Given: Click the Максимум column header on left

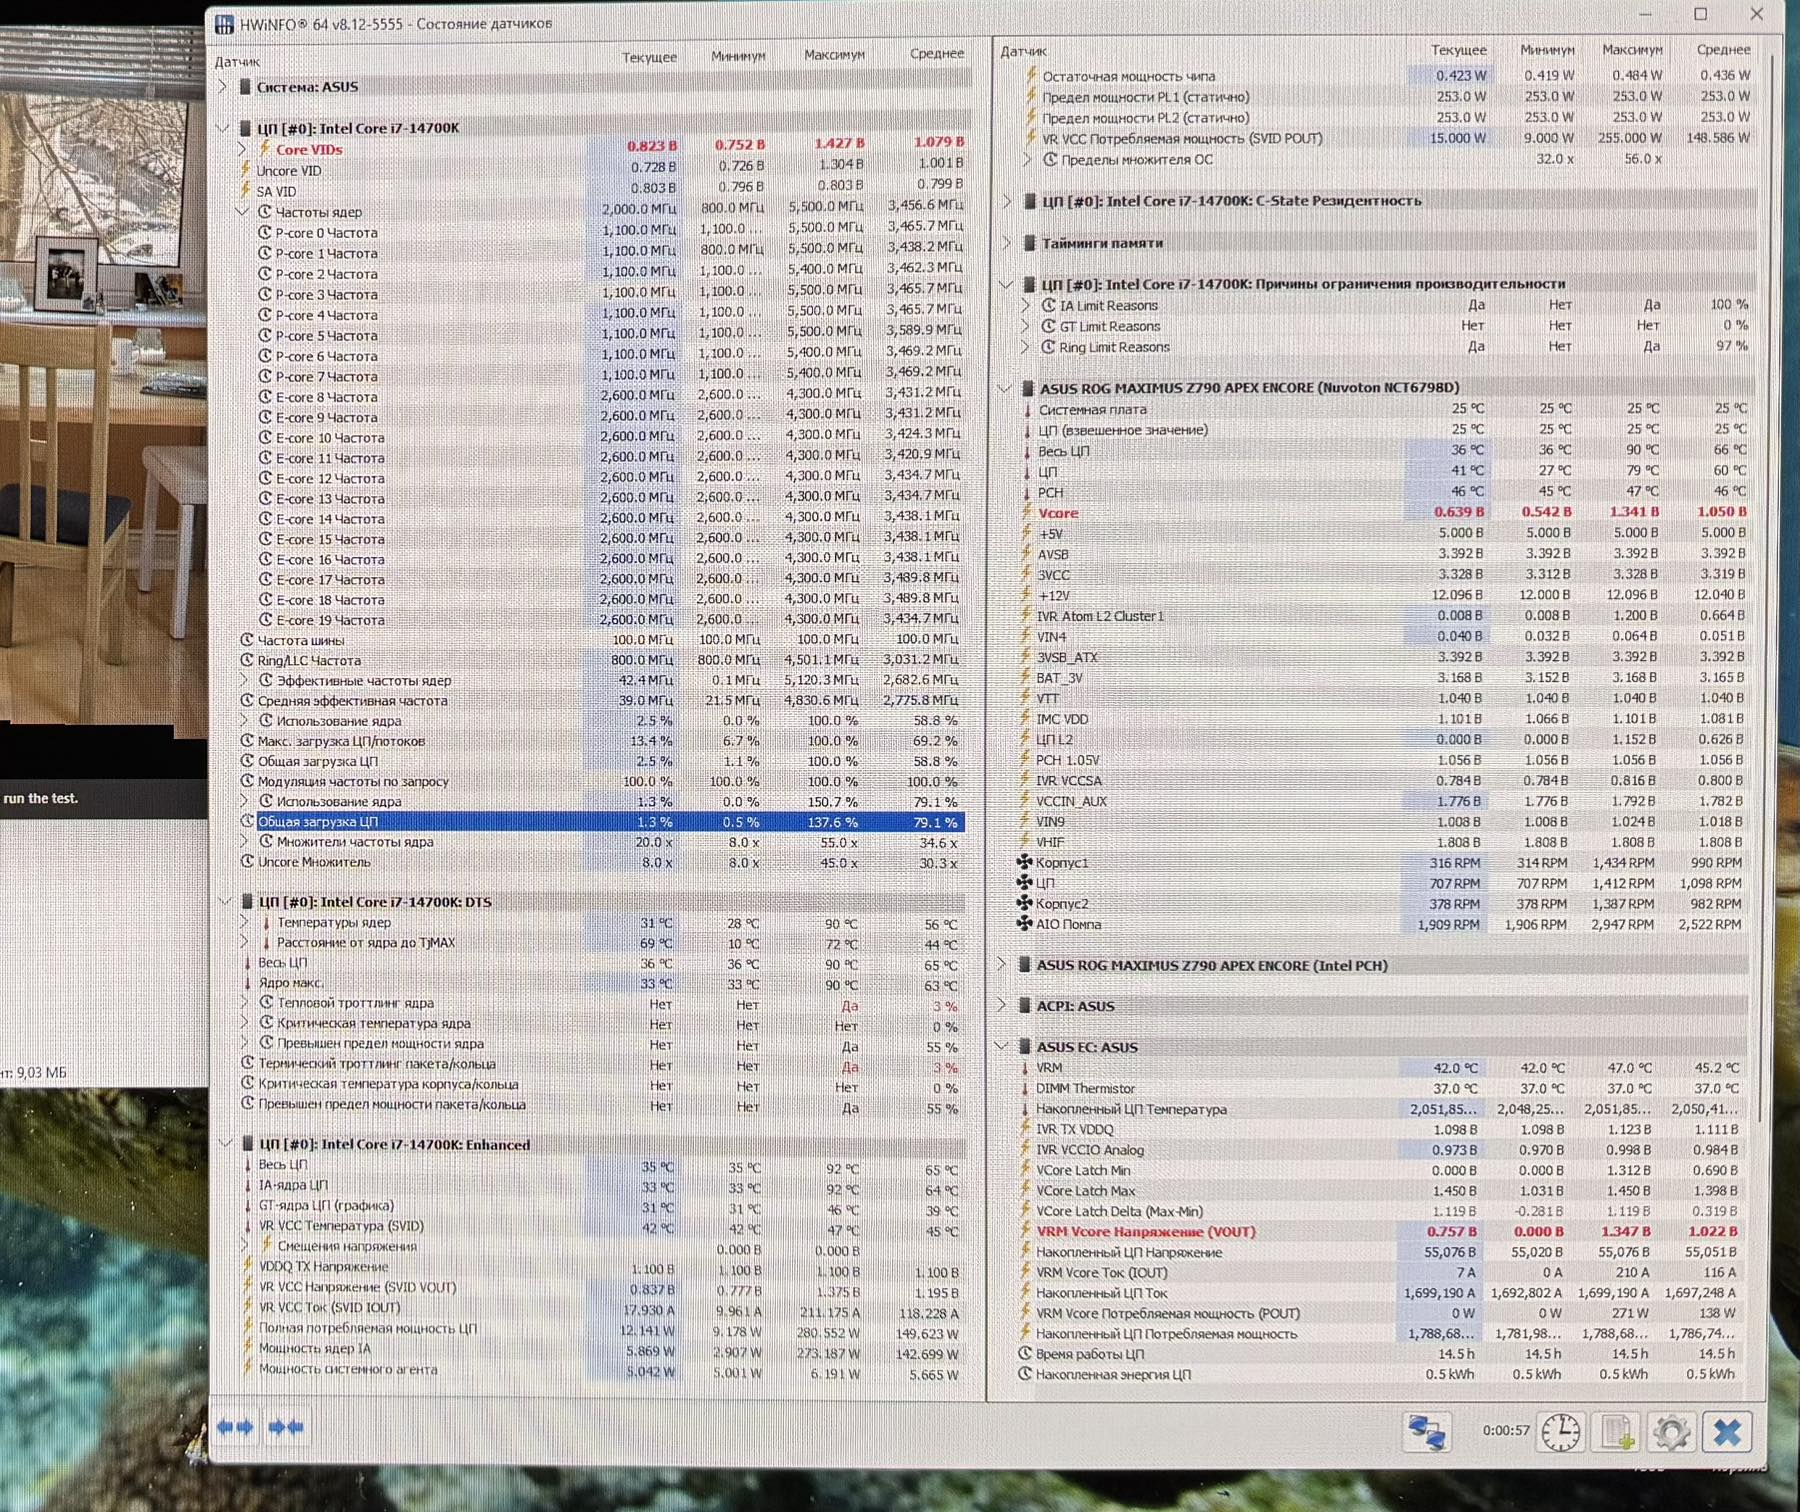Looking at the screenshot, I should click(x=834, y=55).
